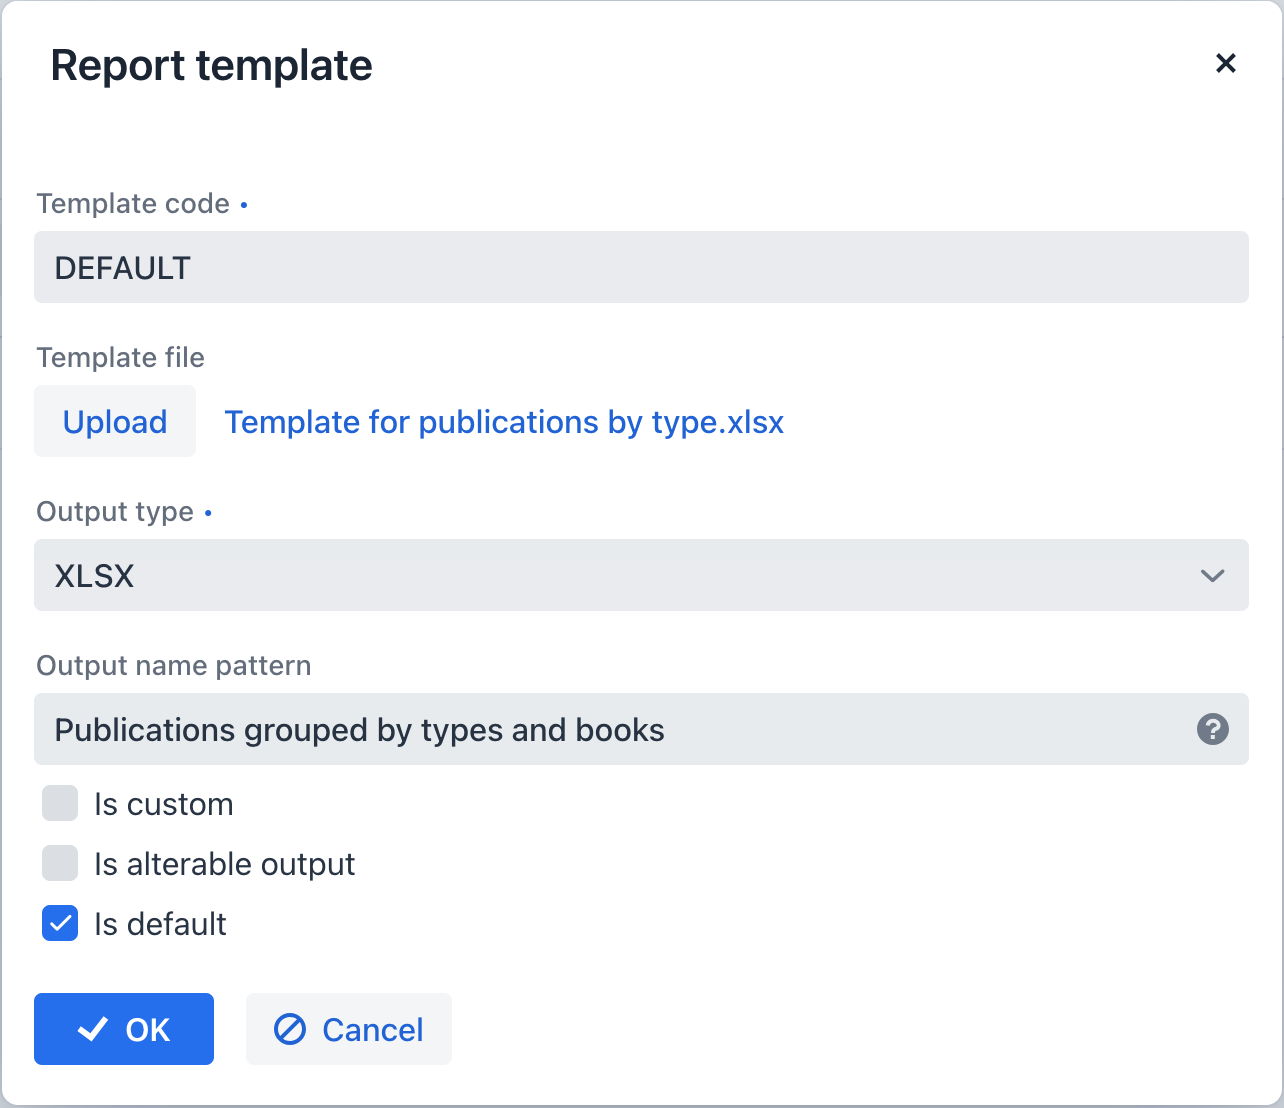Click the checkmark icon inside the OK button

pyautogui.click(x=92, y=1028)
